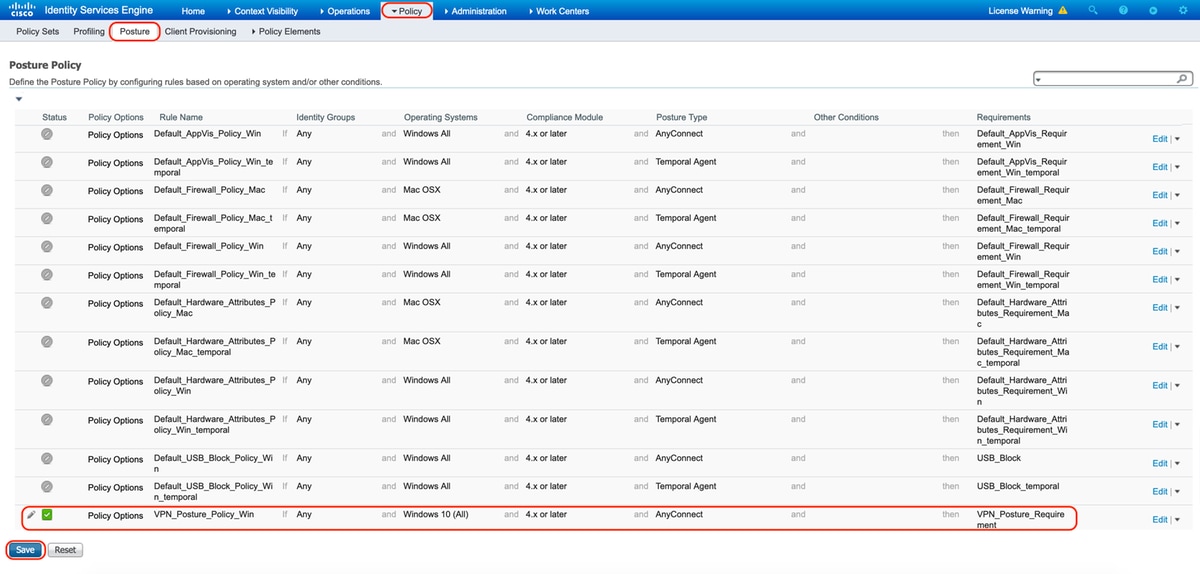Open the Policy menu
The height and width of the screenshot is (574, 1200).
(x=407, y=11)
